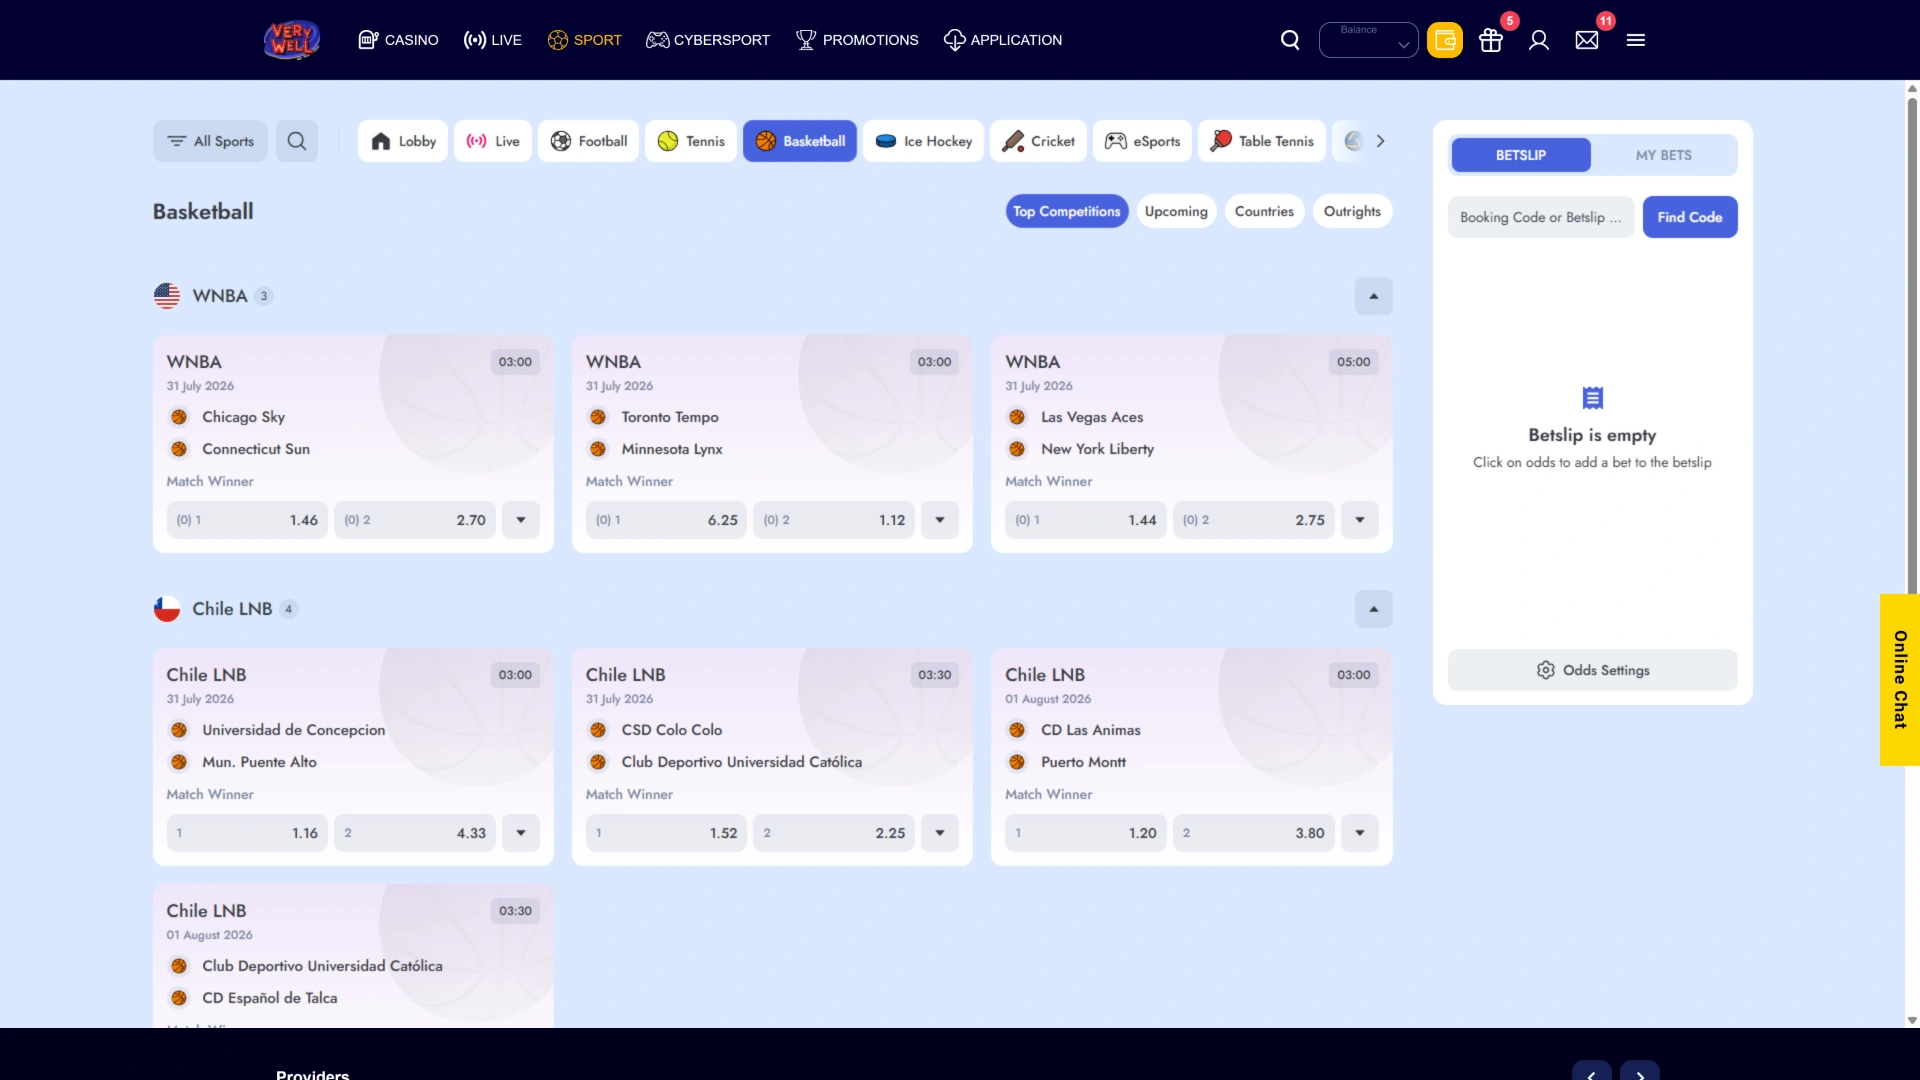
Task: Expand more markets for CSD Colo Colo match
Action: [x=940, y=833]
